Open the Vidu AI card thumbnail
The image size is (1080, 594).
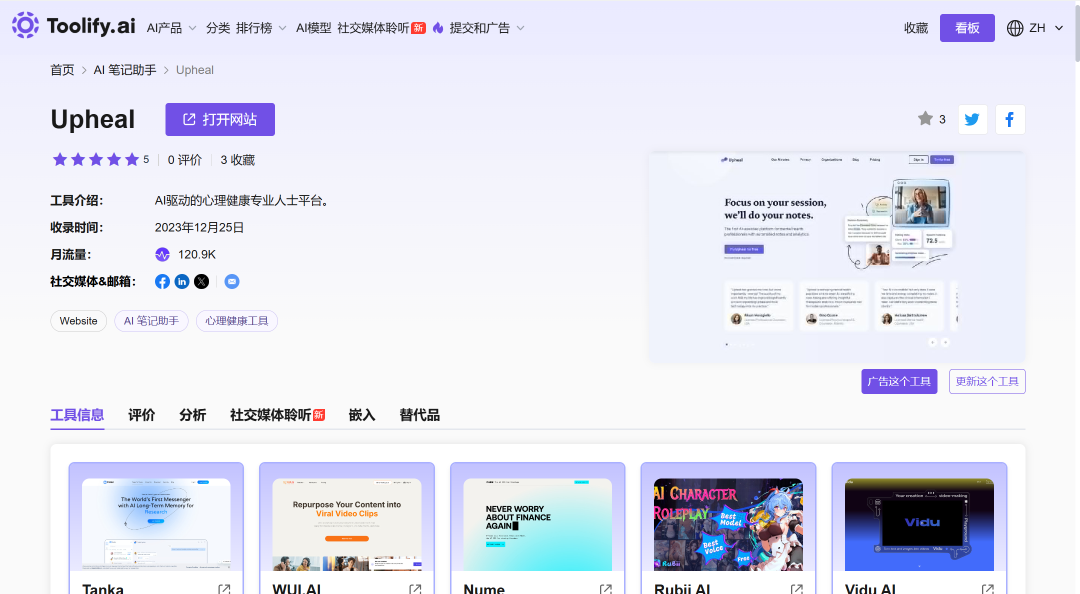pos(920,524)
